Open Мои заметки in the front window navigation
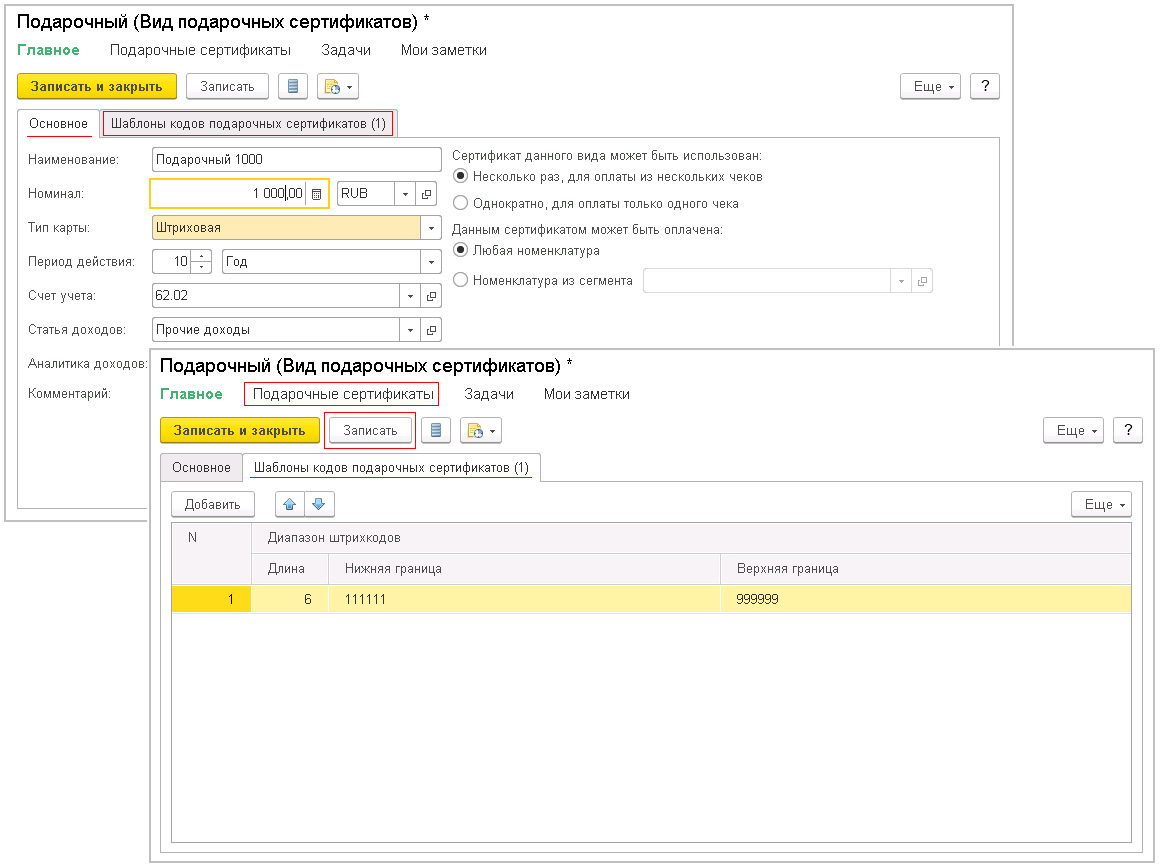 587,394
